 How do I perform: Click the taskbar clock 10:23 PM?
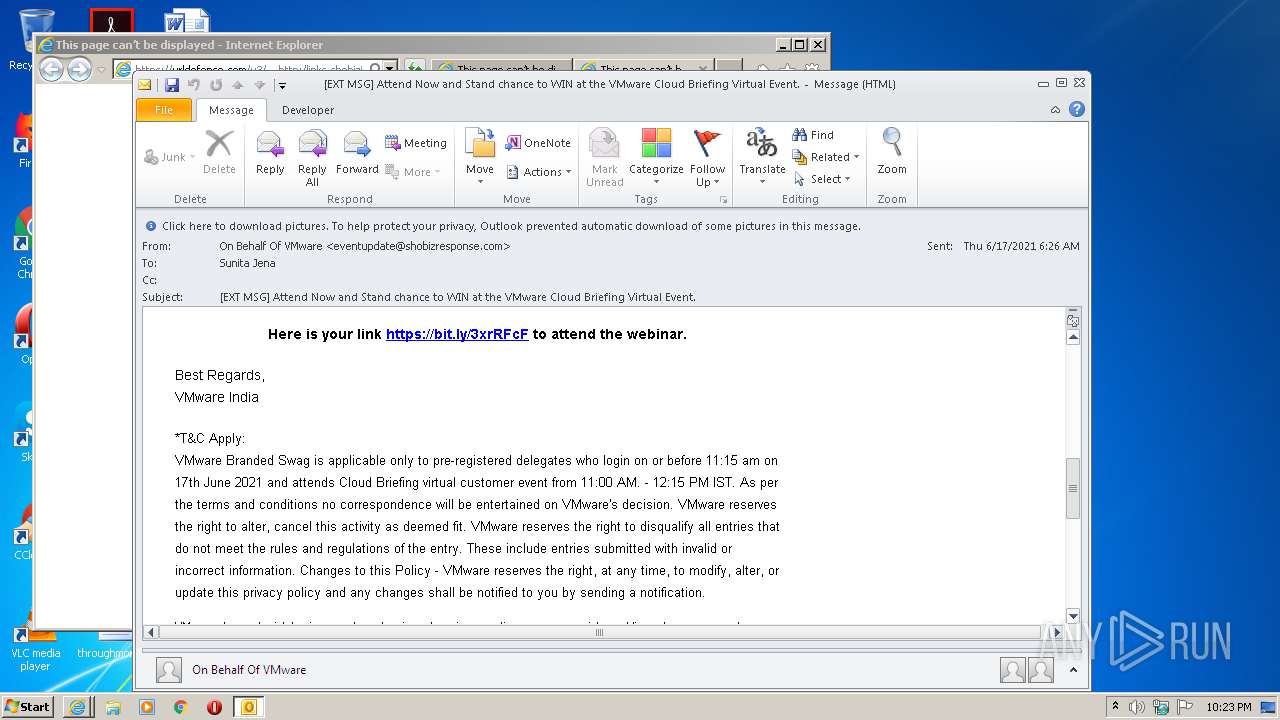pyautogui.click(x=1229, y=707)
